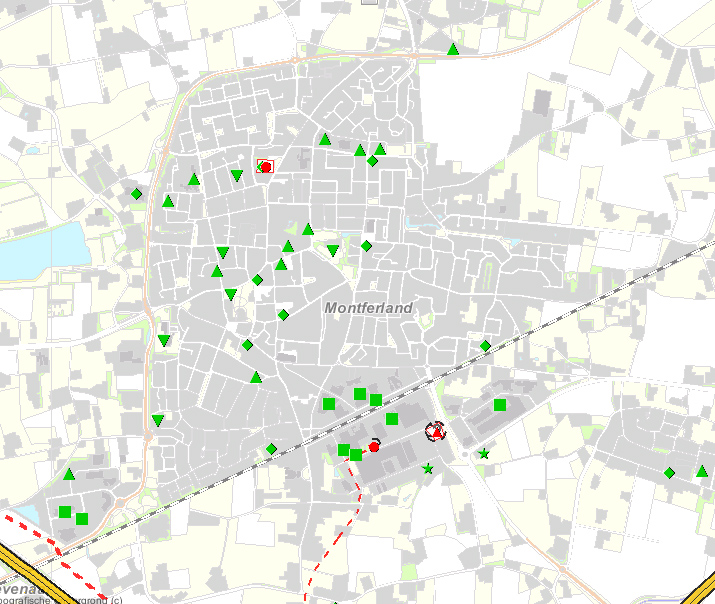Select the right green star marker

485,454
